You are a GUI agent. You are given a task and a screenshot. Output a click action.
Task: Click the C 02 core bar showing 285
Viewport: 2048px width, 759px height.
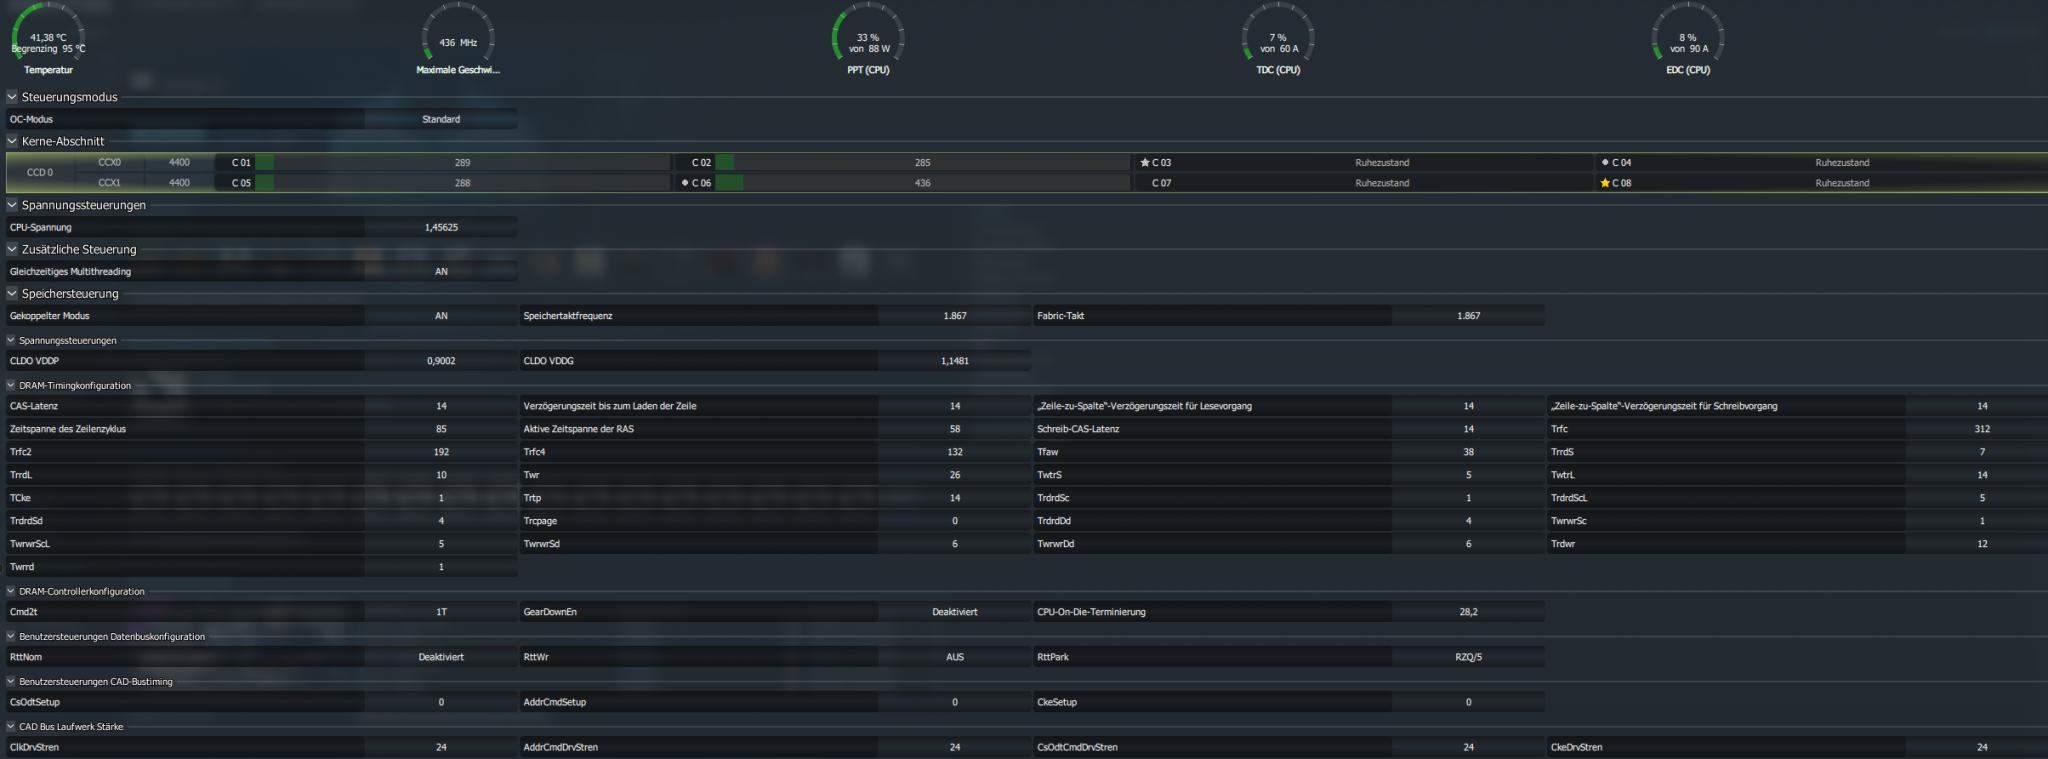coord(923,162)
